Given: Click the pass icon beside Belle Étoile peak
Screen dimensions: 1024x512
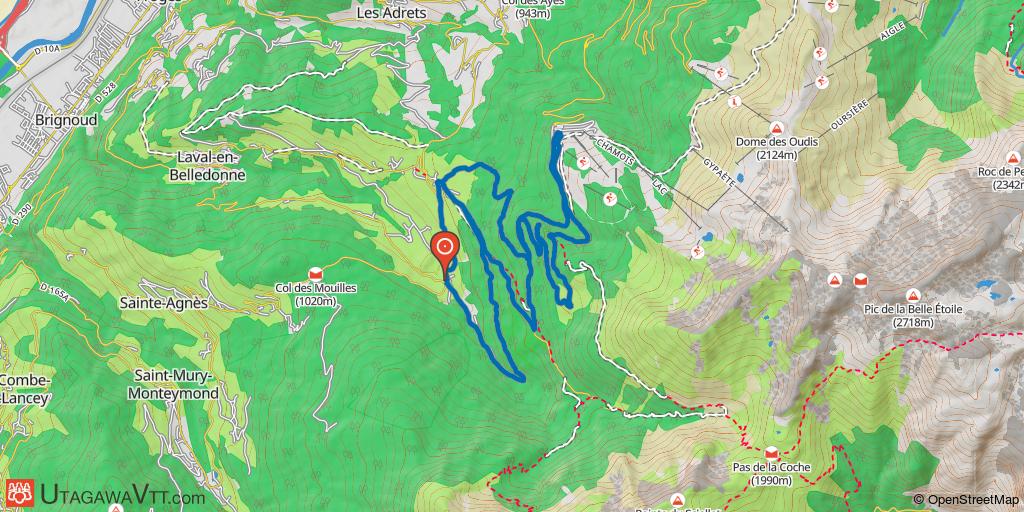Looking at the screenshot, I should click(x=860, y=281).
